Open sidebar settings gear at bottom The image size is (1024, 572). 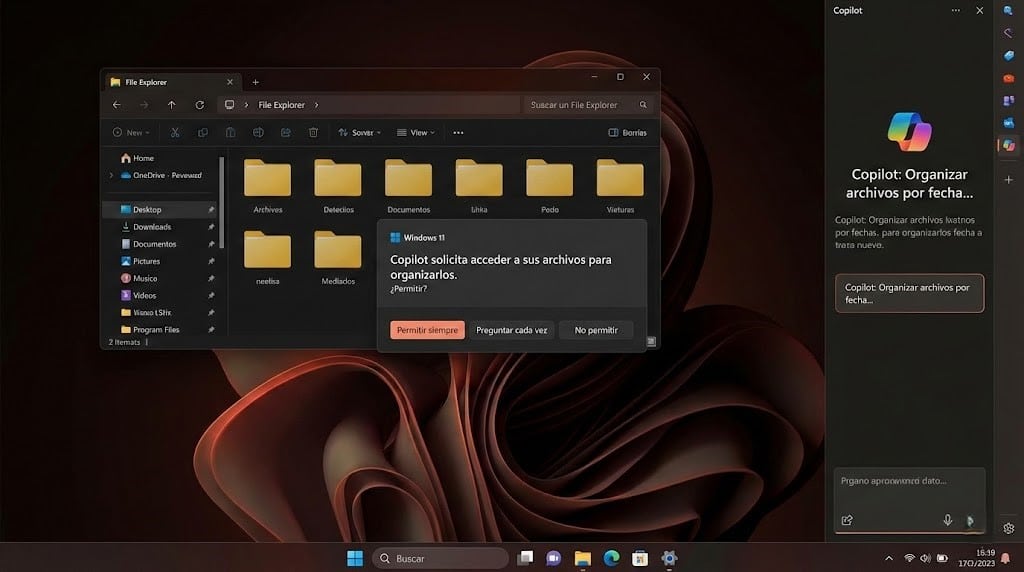point(1008,528)
